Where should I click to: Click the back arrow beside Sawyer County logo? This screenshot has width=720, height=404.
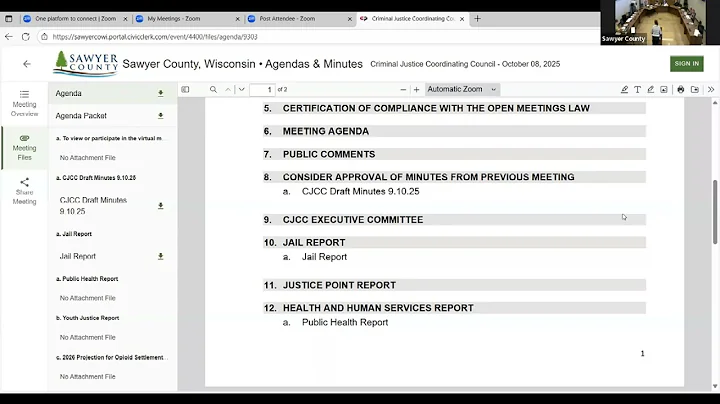(x=27, y=64)
